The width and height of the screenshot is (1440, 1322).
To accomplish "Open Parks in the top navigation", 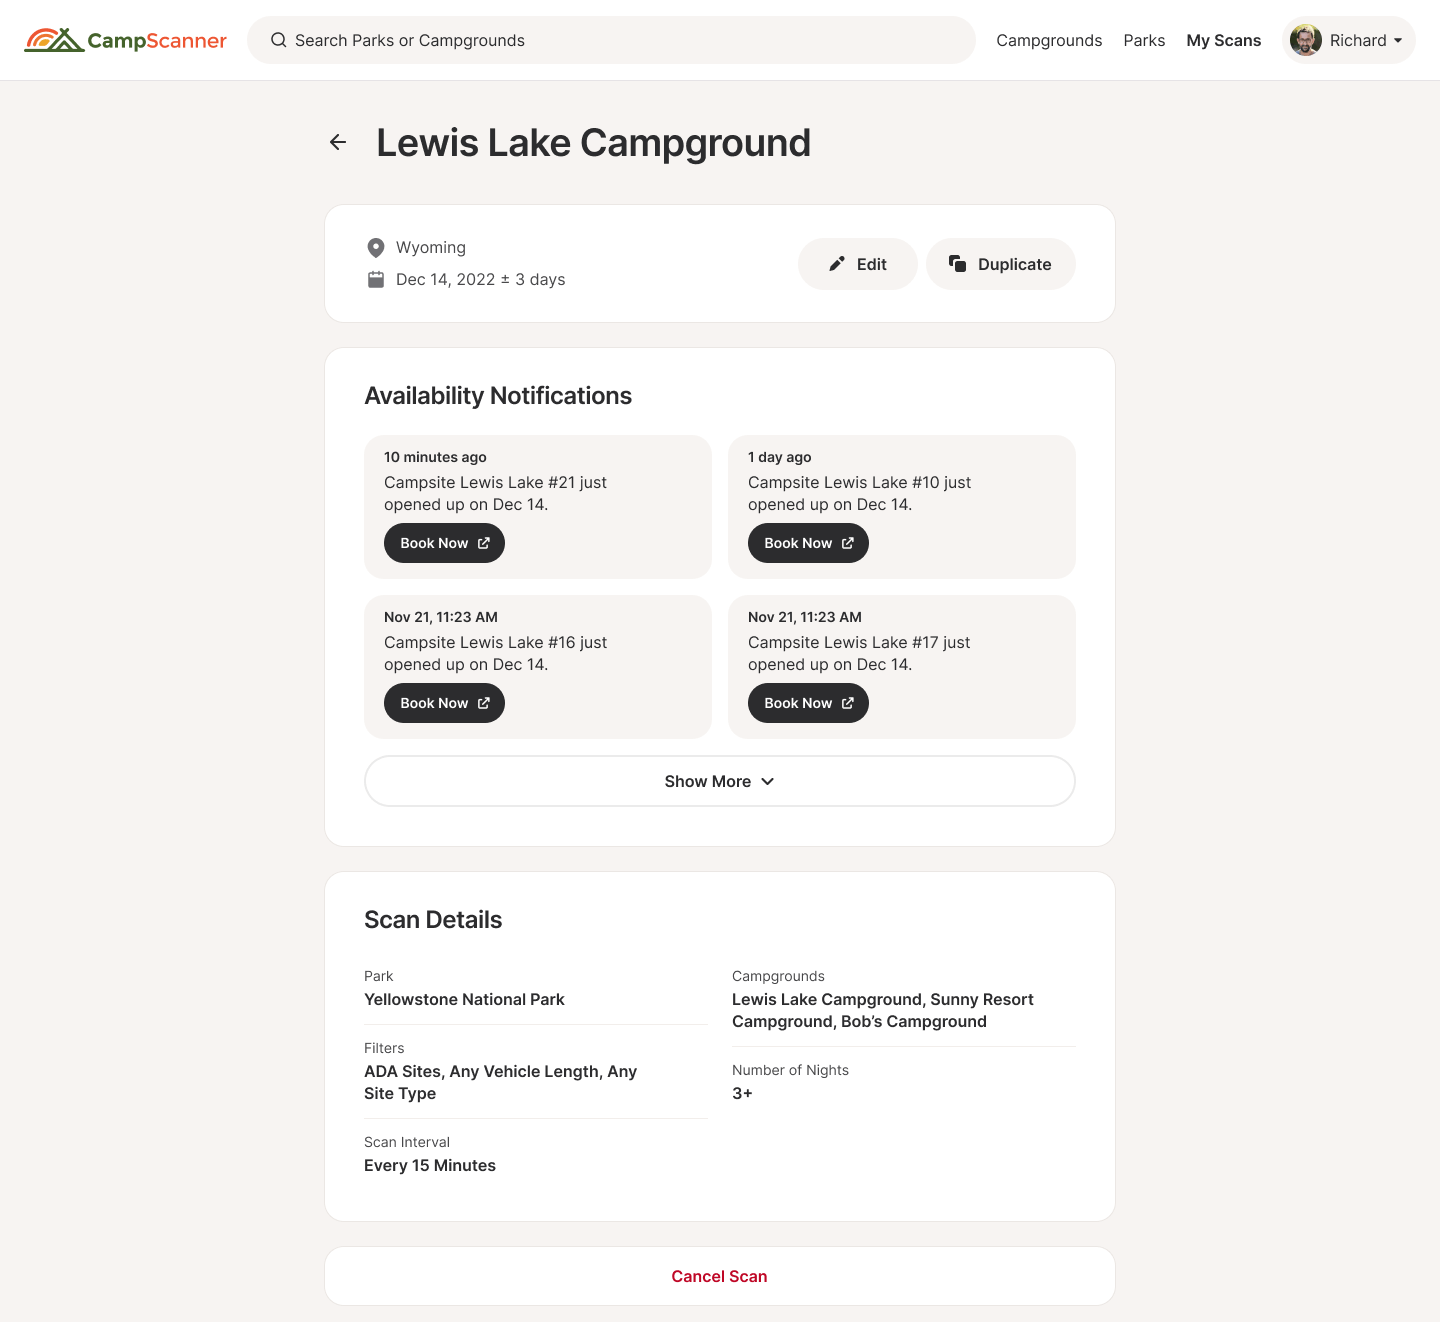I will pos(1144,40).
